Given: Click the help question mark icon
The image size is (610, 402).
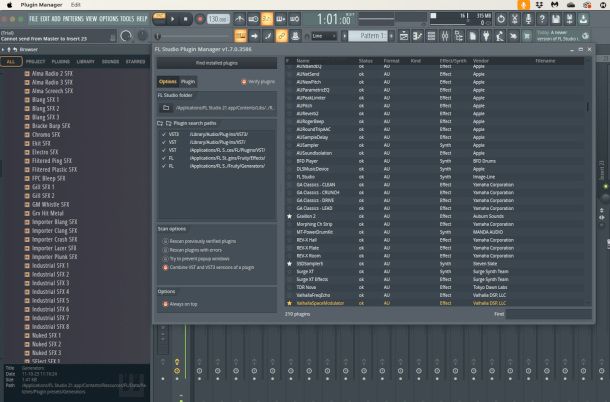Looking at the screenshot, I should point(542,19).
